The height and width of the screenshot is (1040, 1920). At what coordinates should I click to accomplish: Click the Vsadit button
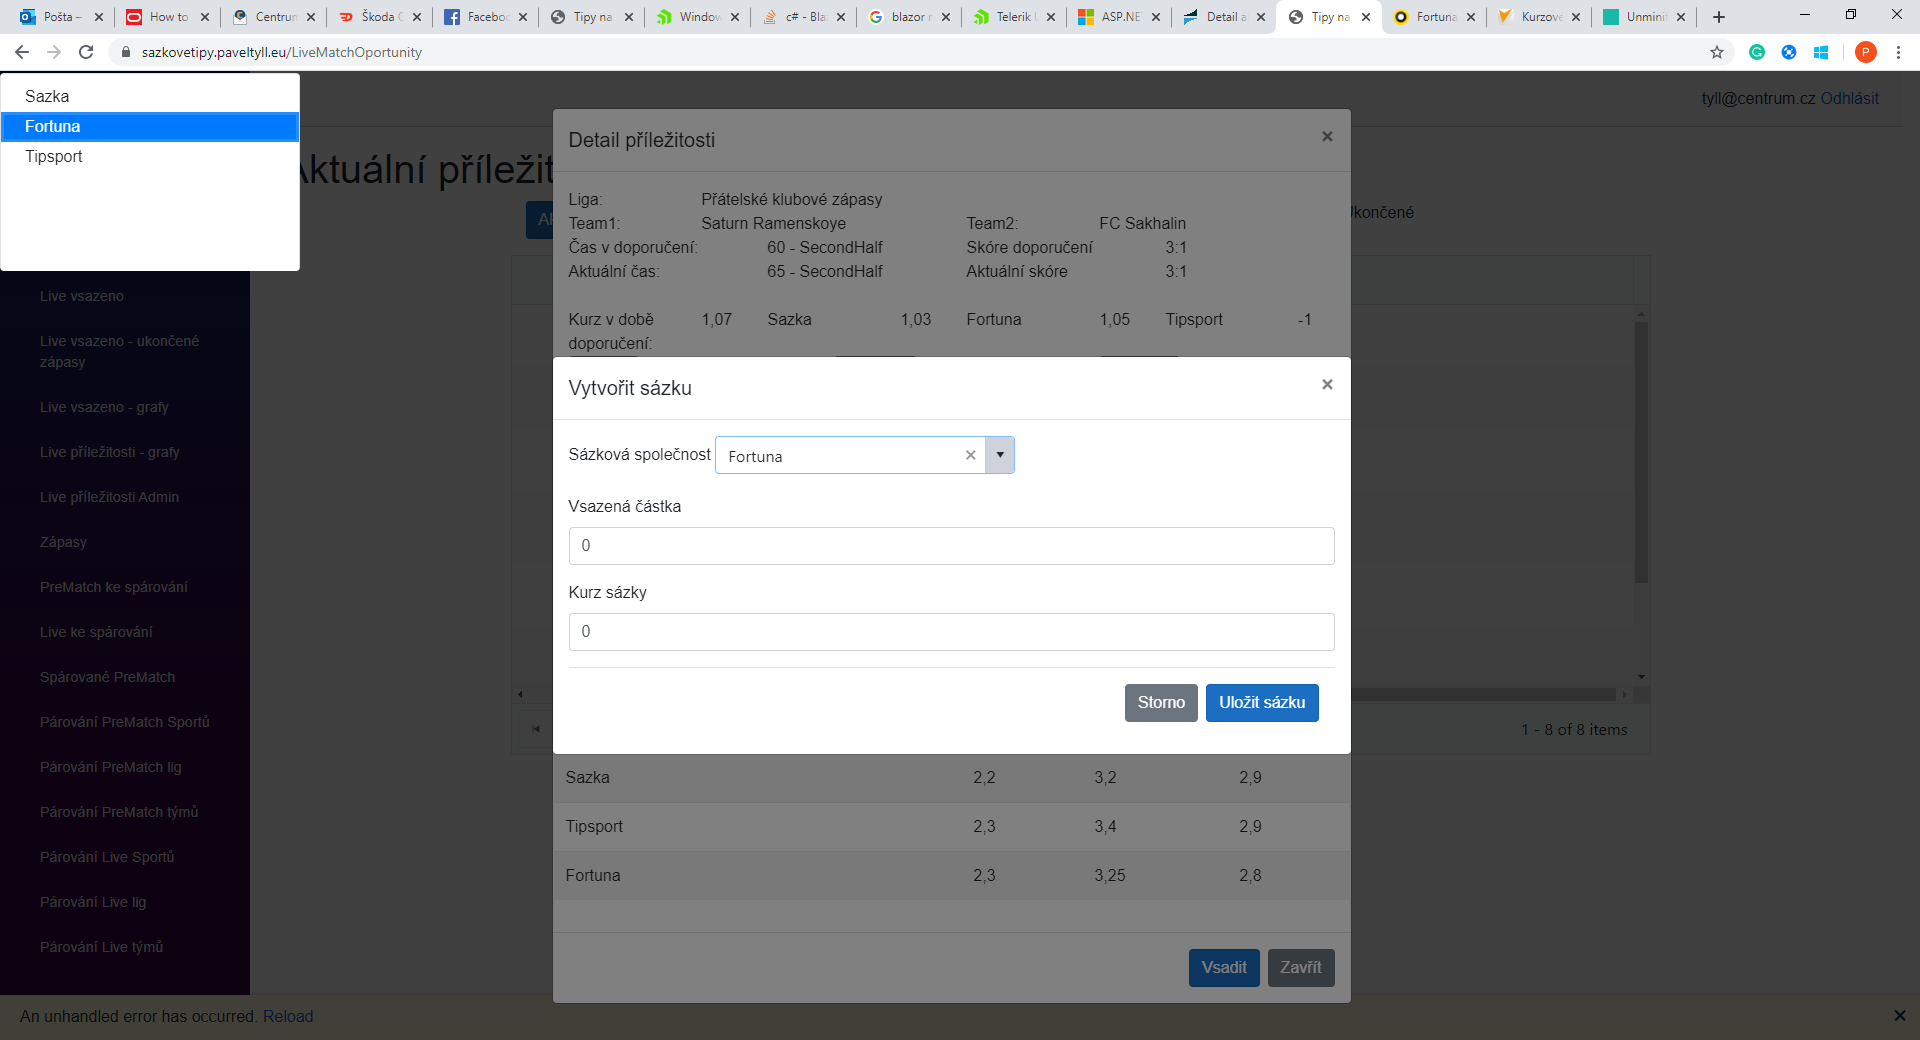point(1224,968)
